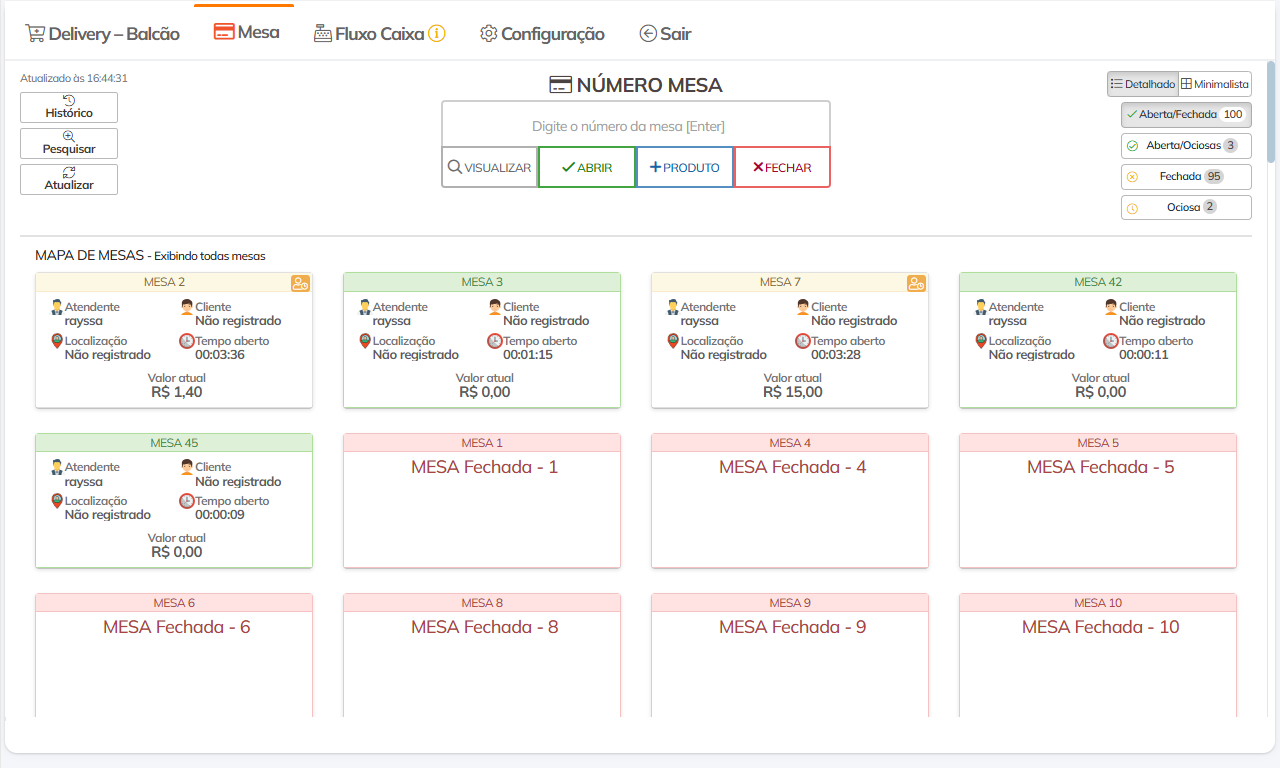Open the Delivery – Balcão tab
The height and width of the screenshot is (768, 1280).
pos(102,34)
